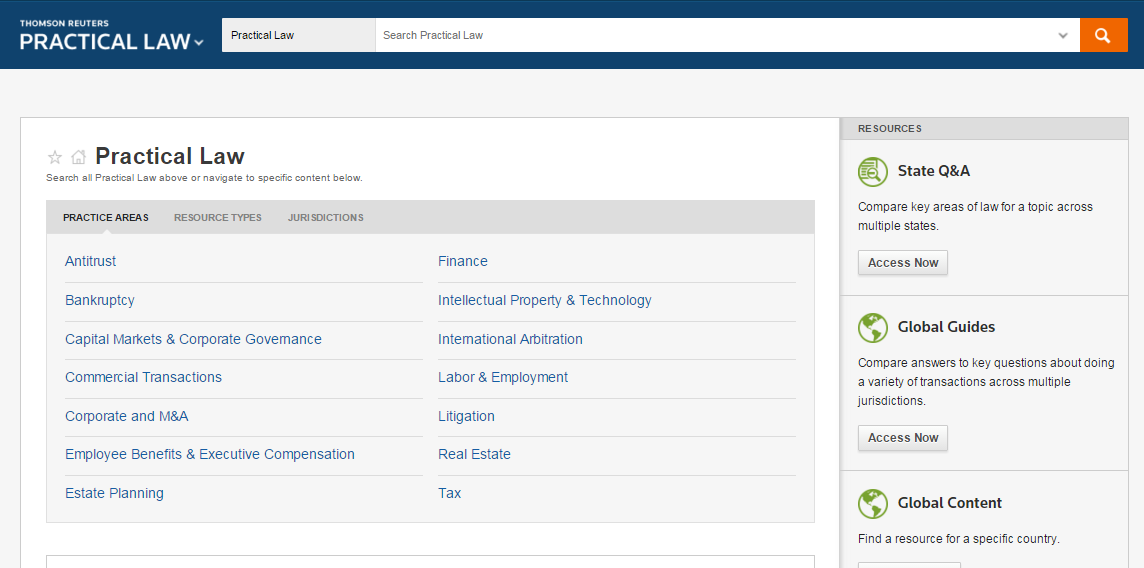Click Access Now under Global Guides
The height and width of the screenshot is (568, 1144).
(x=903, y=437)
